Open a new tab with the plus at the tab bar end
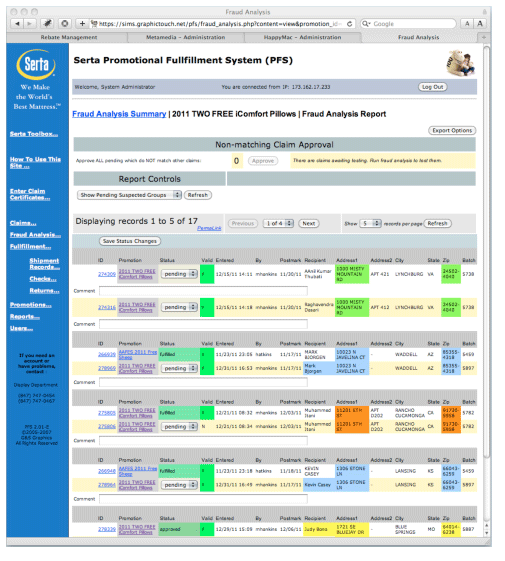 click(484, 37)
